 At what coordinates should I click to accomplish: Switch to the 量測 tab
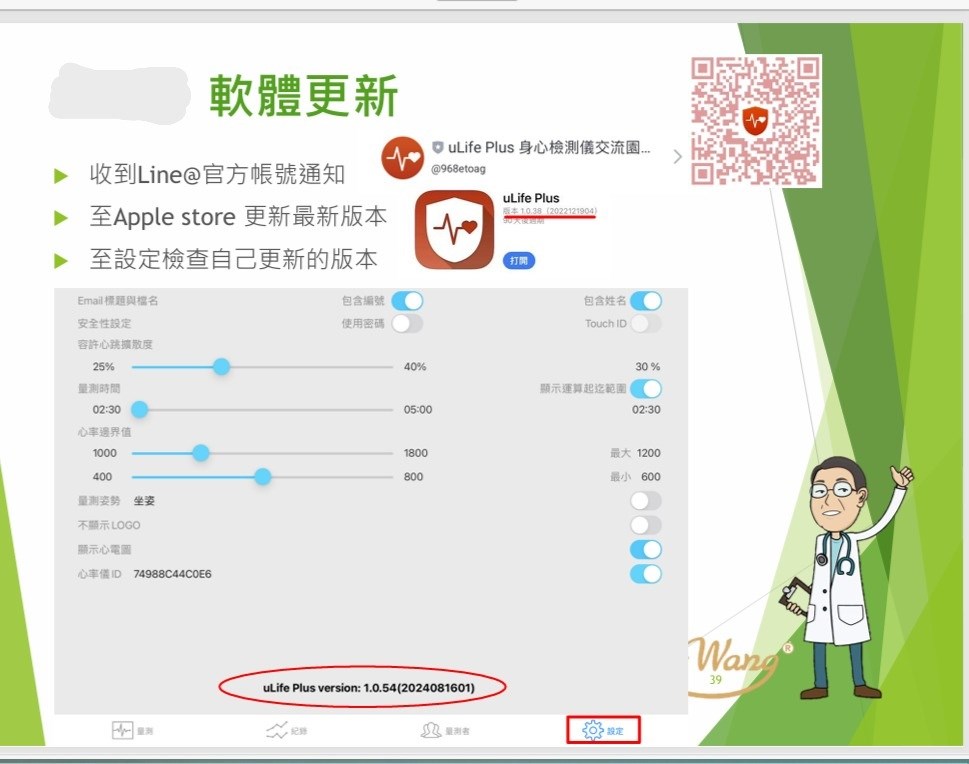(132, 731)
